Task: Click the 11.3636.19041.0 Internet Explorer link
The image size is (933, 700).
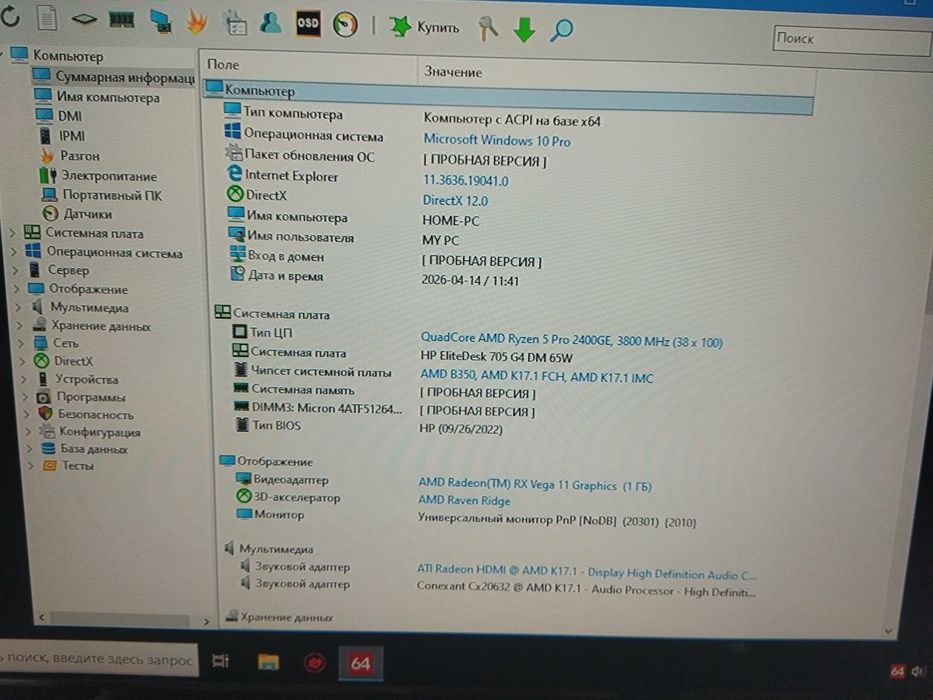Action: [465, 181]
